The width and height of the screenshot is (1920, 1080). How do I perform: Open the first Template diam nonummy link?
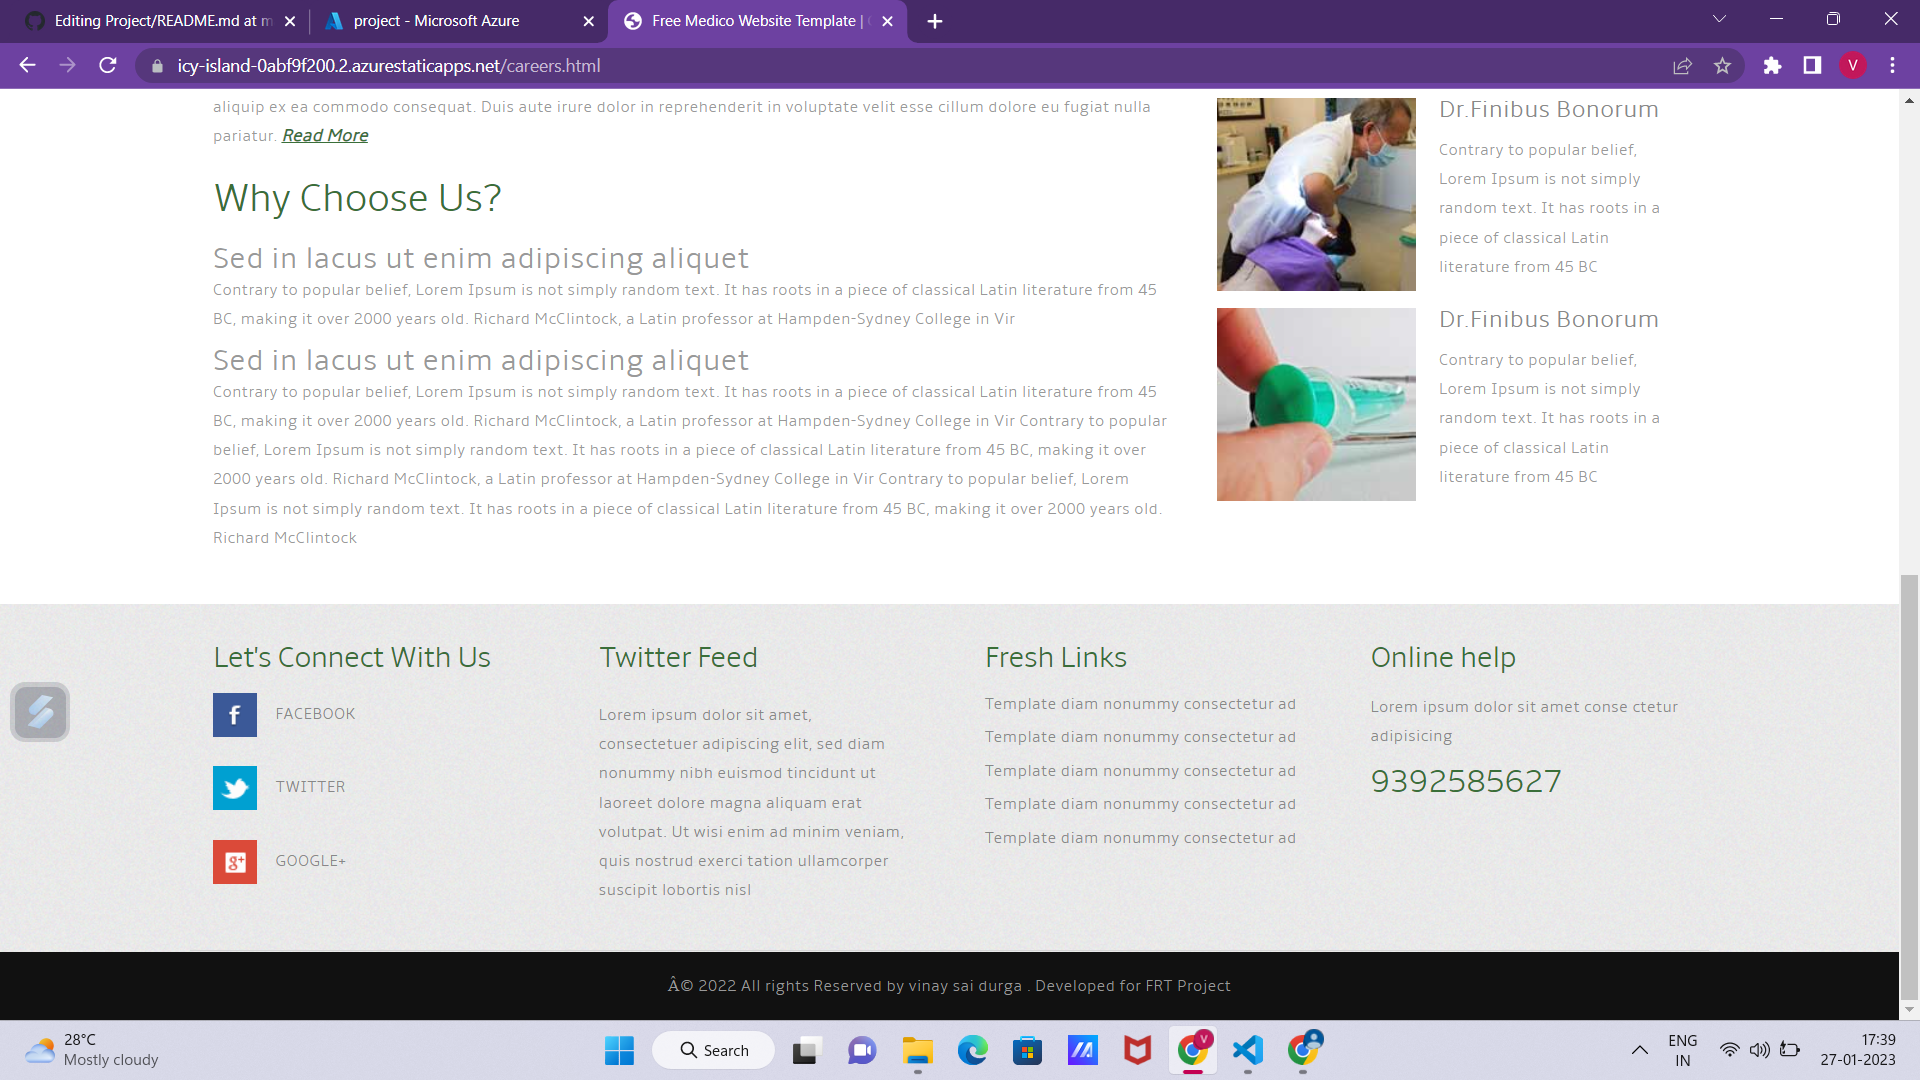pyautogui.click(x=1140, y=703)
